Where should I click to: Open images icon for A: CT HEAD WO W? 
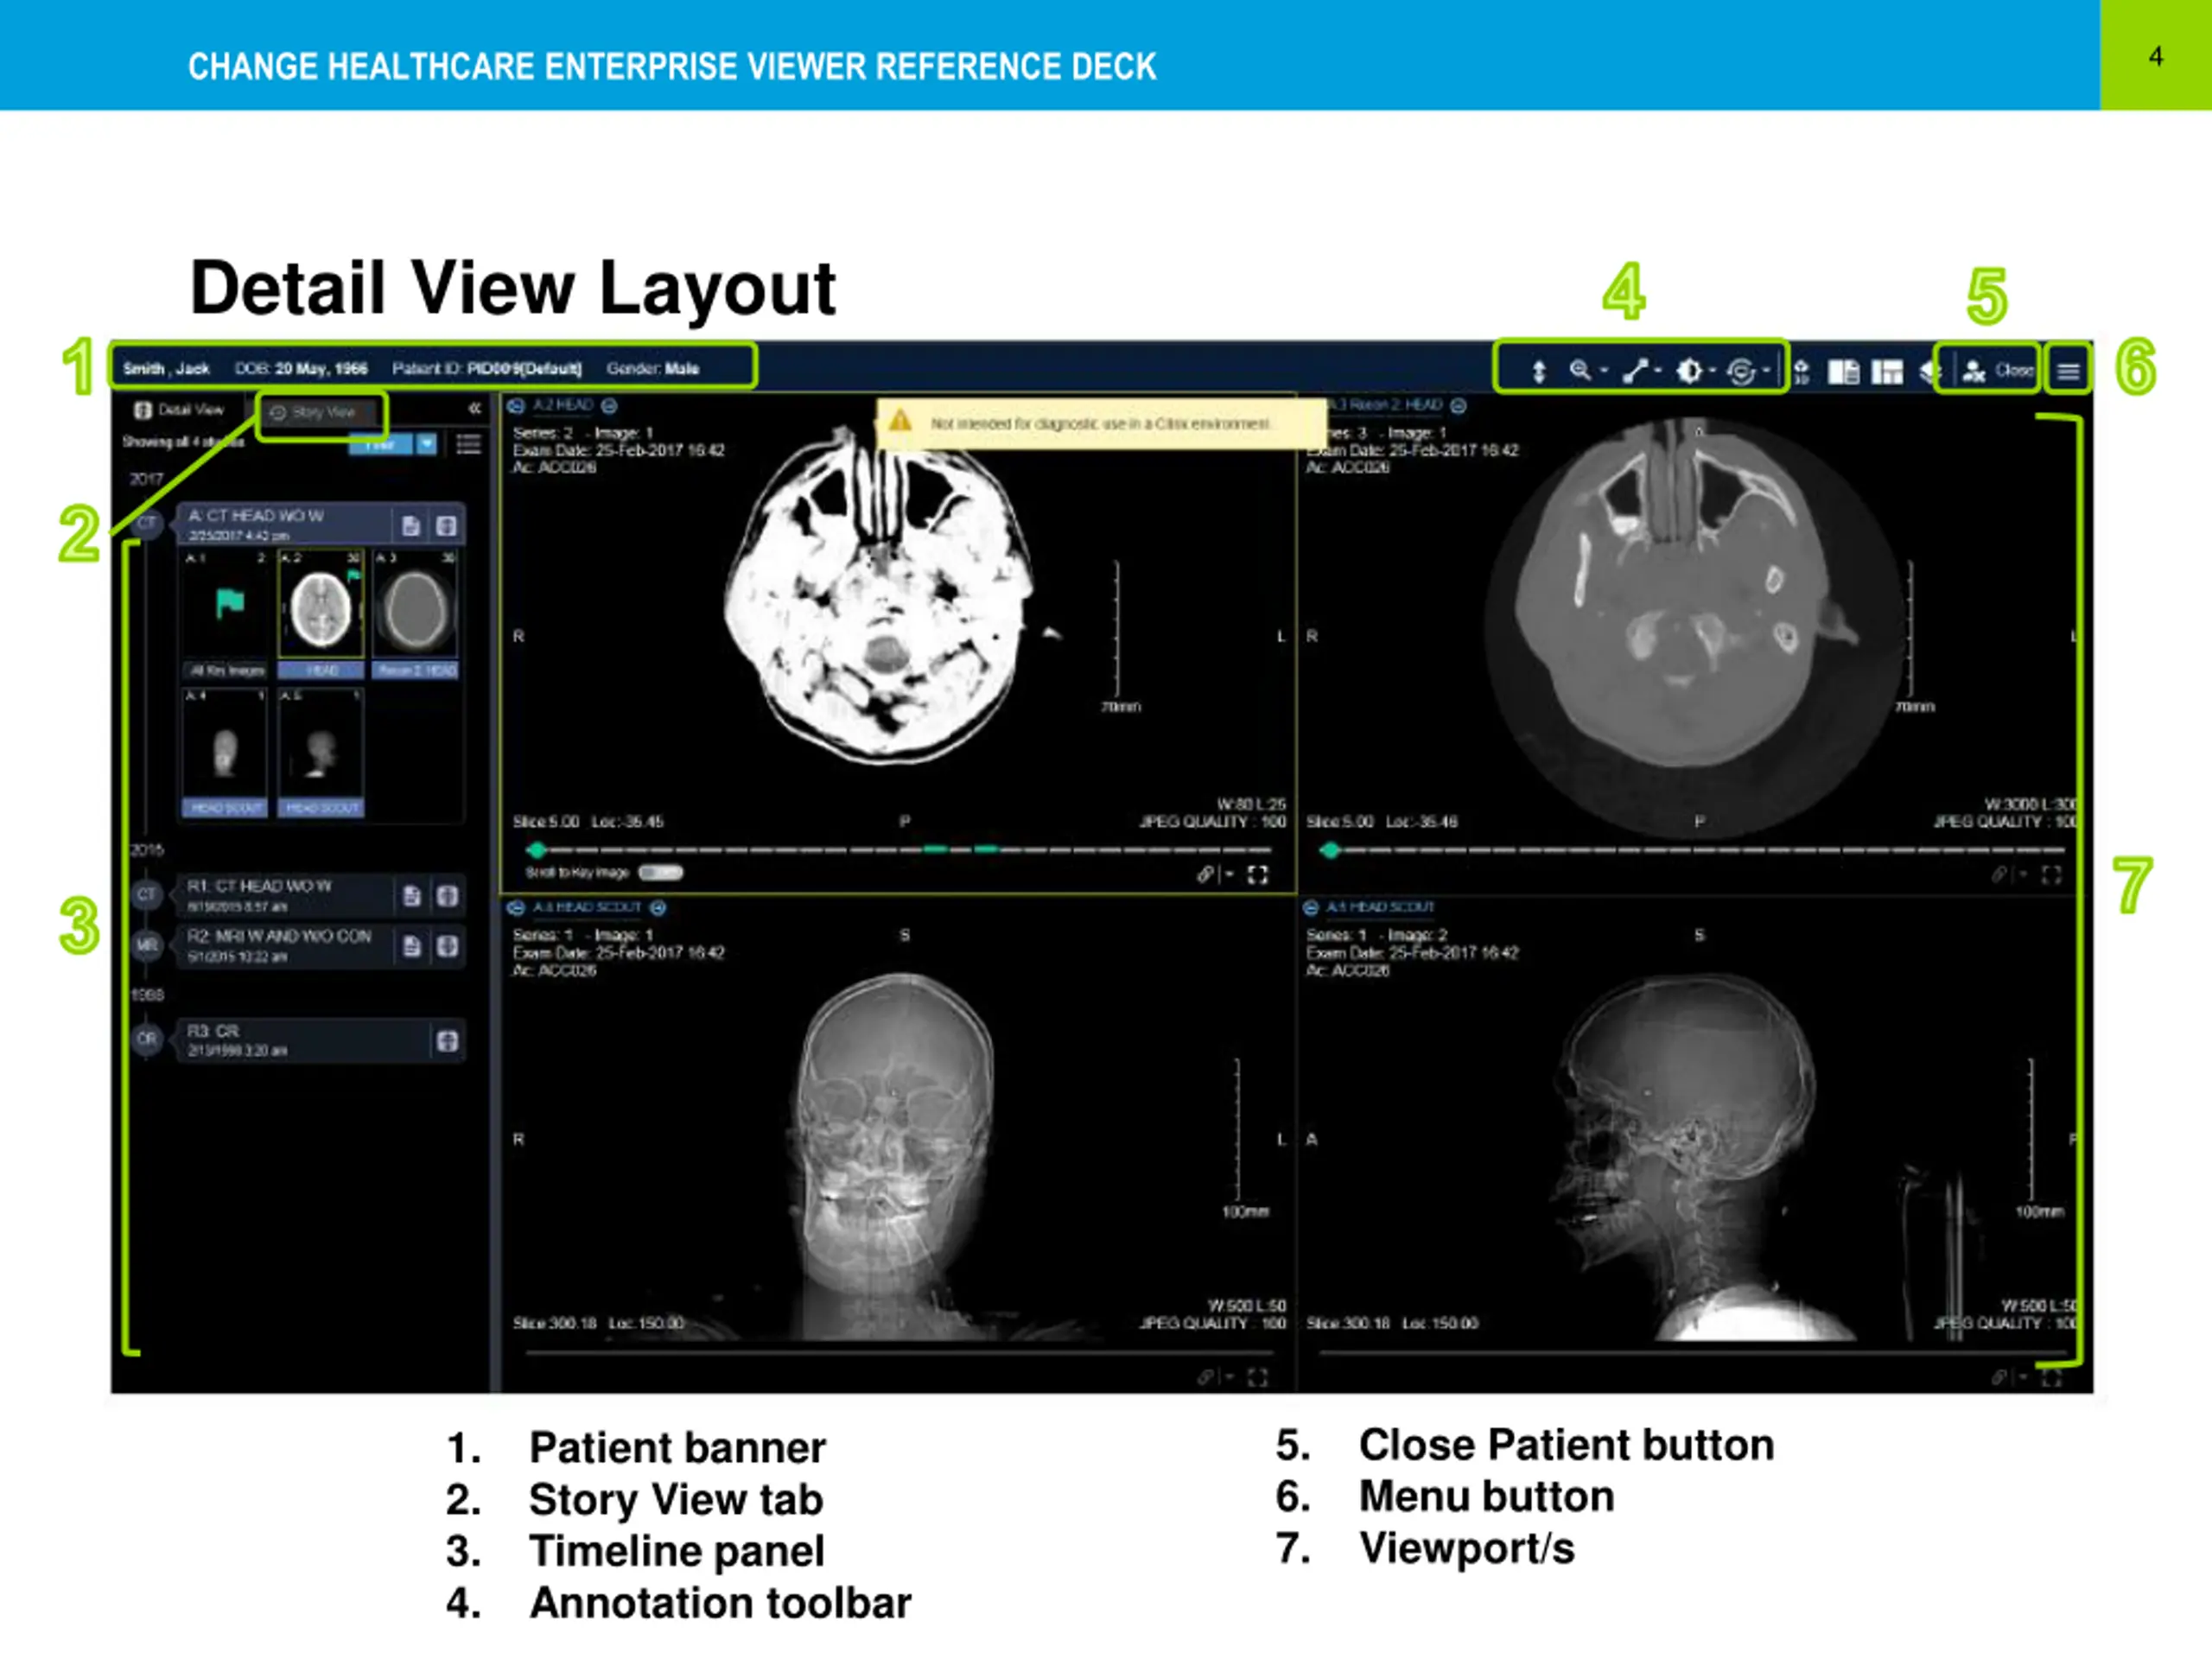tap(447, 526)
